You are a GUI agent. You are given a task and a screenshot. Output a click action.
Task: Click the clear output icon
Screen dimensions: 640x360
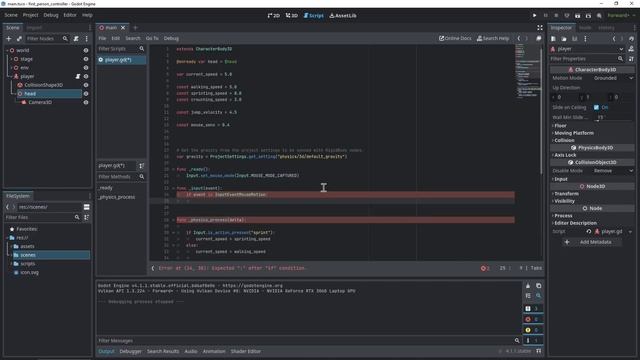pyautogui.click(x=528, y=286)
